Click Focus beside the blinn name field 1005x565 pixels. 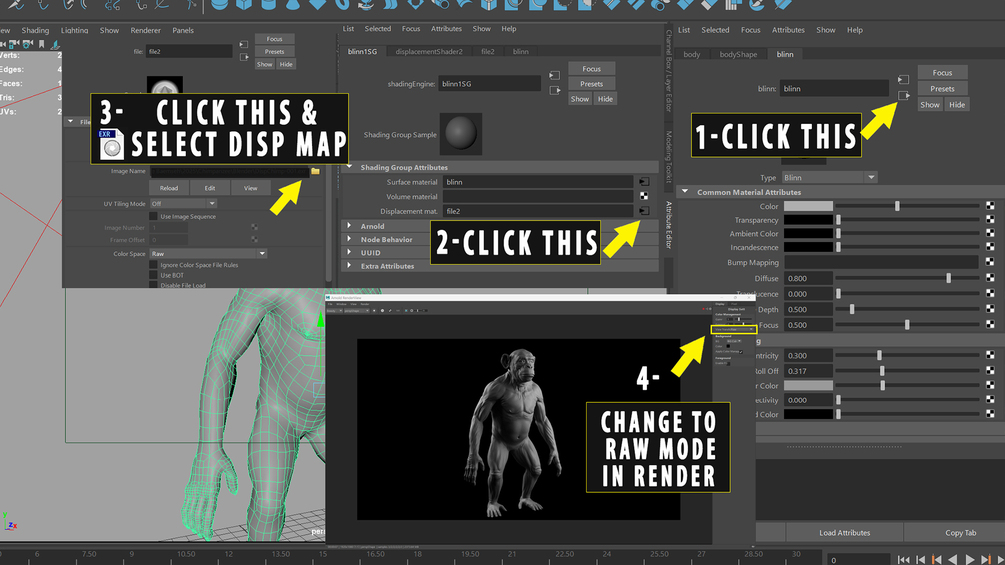(x=942, y=72)
